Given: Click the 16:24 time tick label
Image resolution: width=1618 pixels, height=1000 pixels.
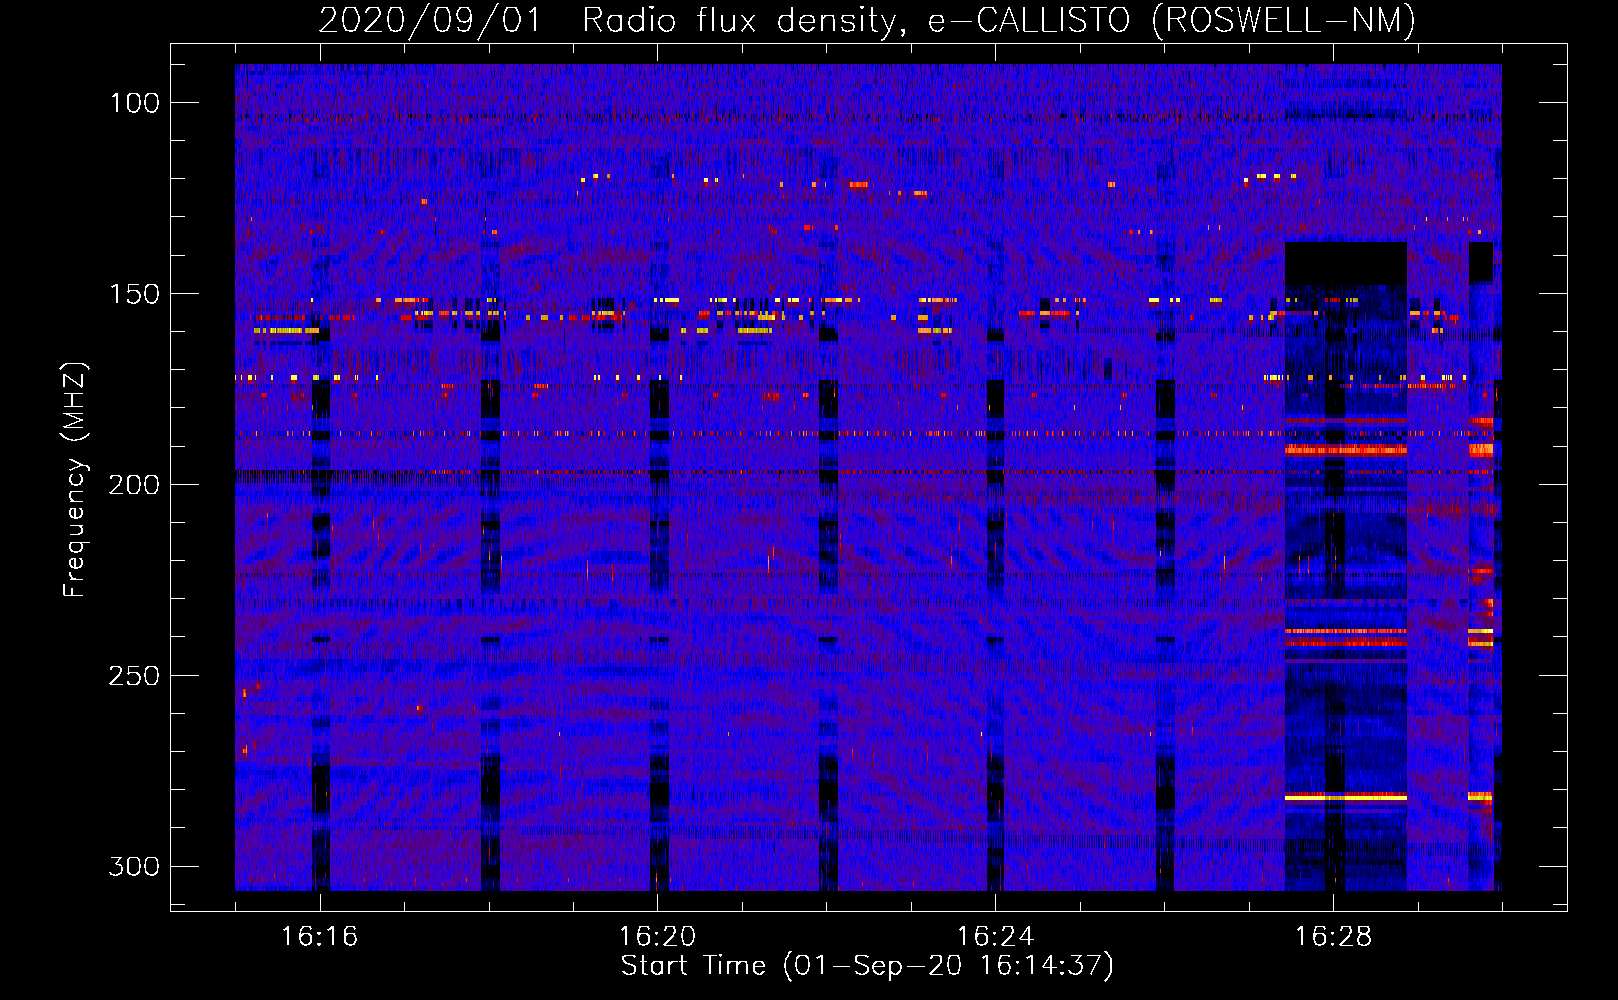Looking at the screenshot, I should [995, 936].
